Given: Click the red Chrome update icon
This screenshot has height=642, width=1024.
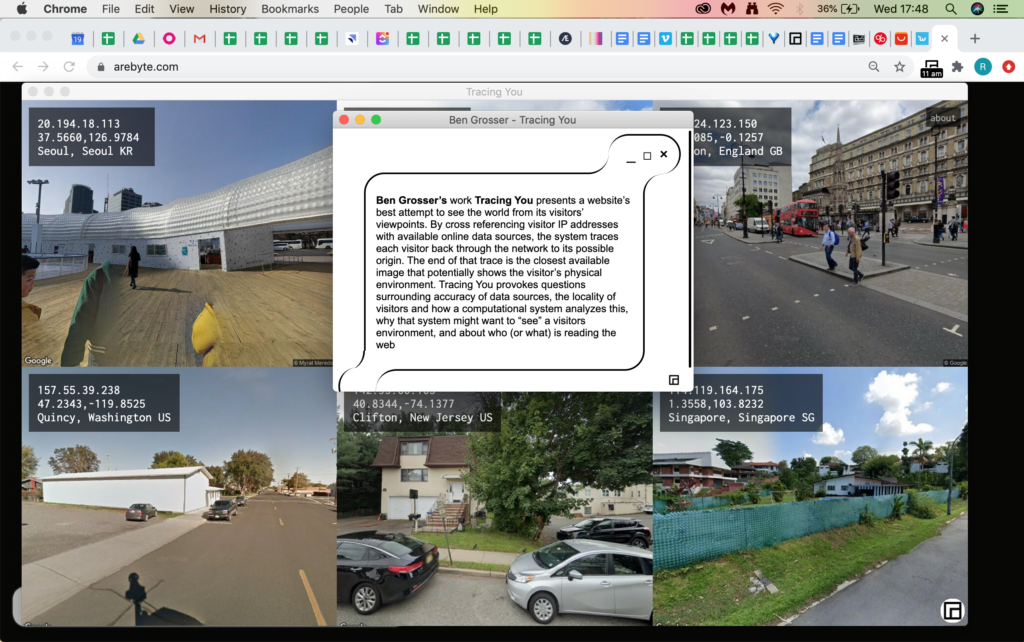Looking at the screenshot, I should tap(1009, 67).
